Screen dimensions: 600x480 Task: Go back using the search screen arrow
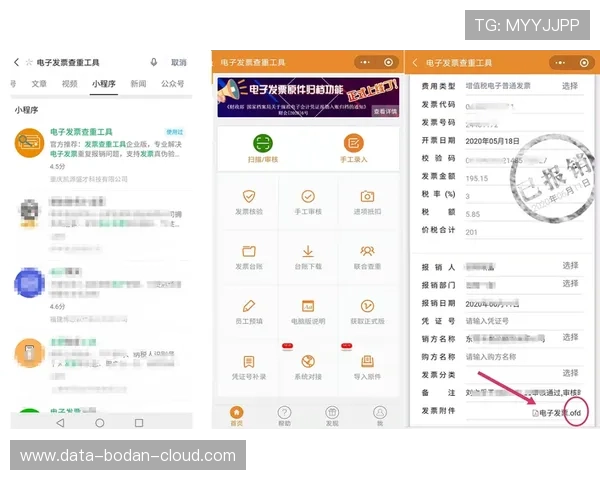(x=16, y=62)
